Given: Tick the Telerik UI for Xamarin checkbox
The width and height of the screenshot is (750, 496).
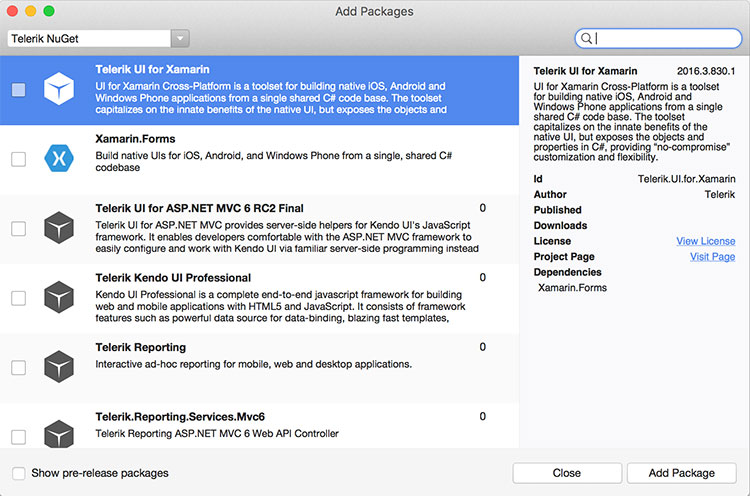Looking at the screenshot, I should coord(19,89).
